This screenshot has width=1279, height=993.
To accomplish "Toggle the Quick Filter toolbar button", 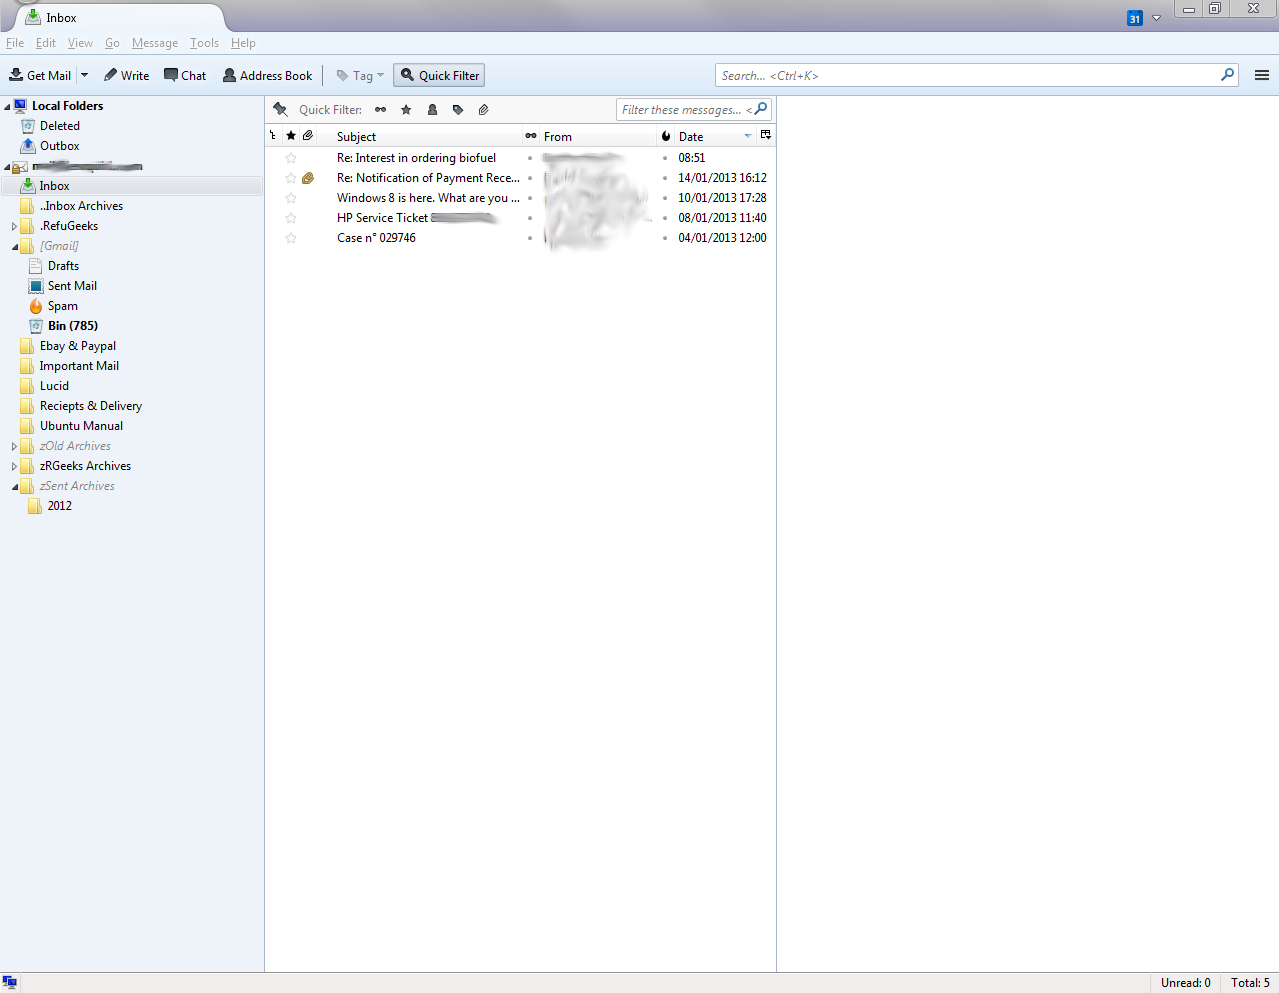I will (x=439, y=75).
